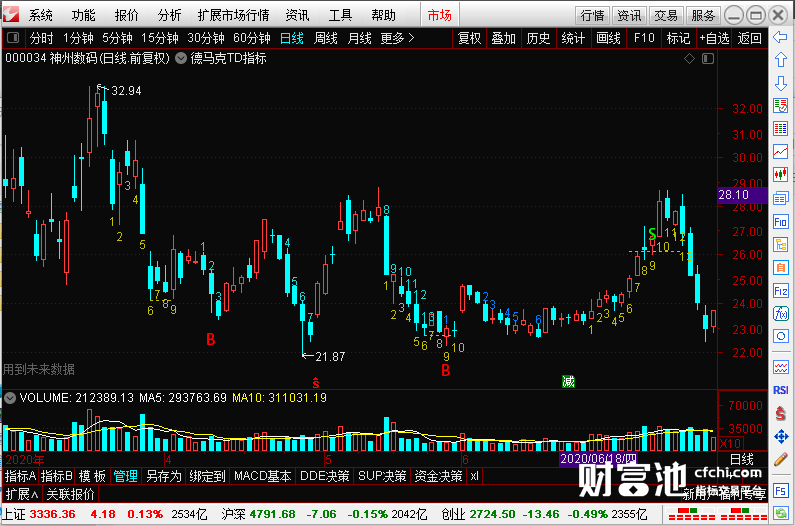Open the stacked windows news icon
Viewport: 795px width, 526px height.
[x=780, y=198]
